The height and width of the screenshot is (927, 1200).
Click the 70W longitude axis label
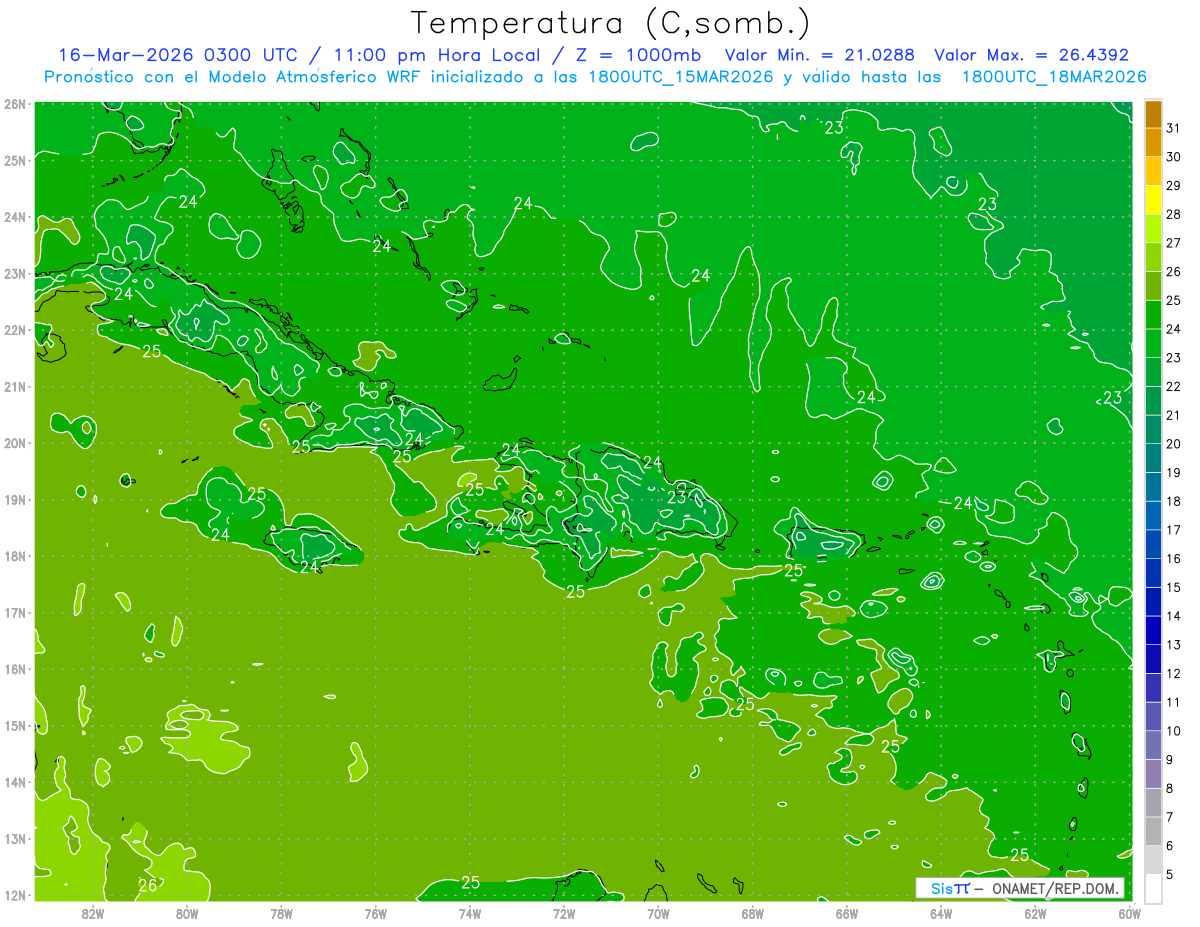point(658,913)
